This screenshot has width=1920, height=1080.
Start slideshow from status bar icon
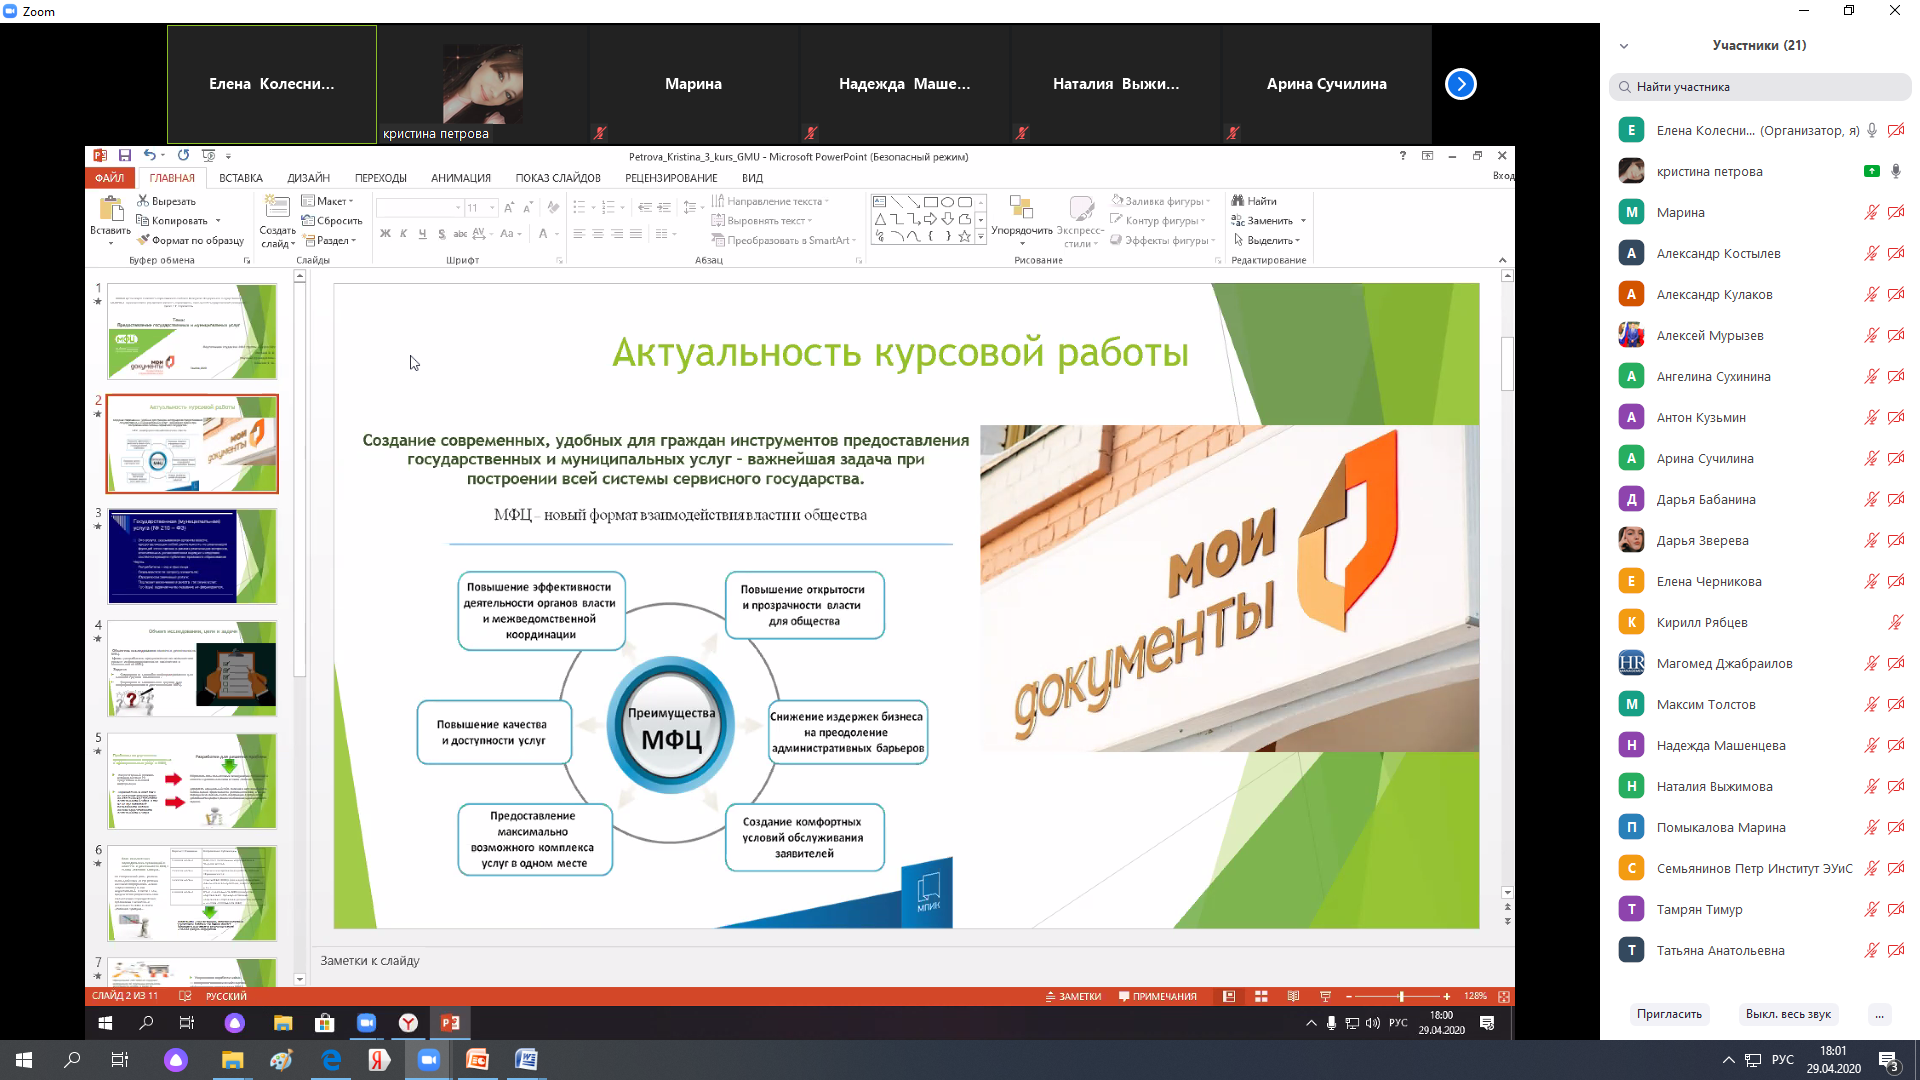point(1325,997)
